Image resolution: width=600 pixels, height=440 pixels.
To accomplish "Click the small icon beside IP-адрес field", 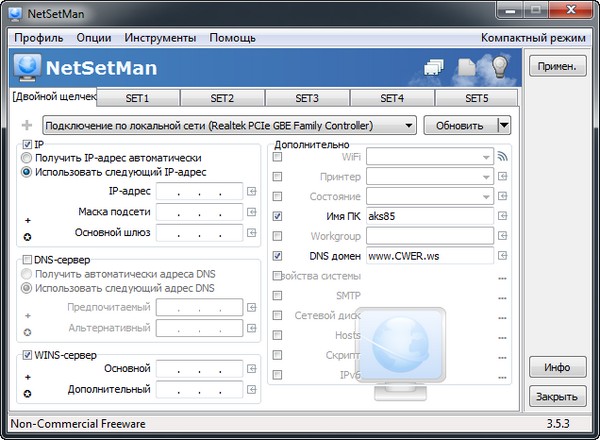I will click(252, 191).
